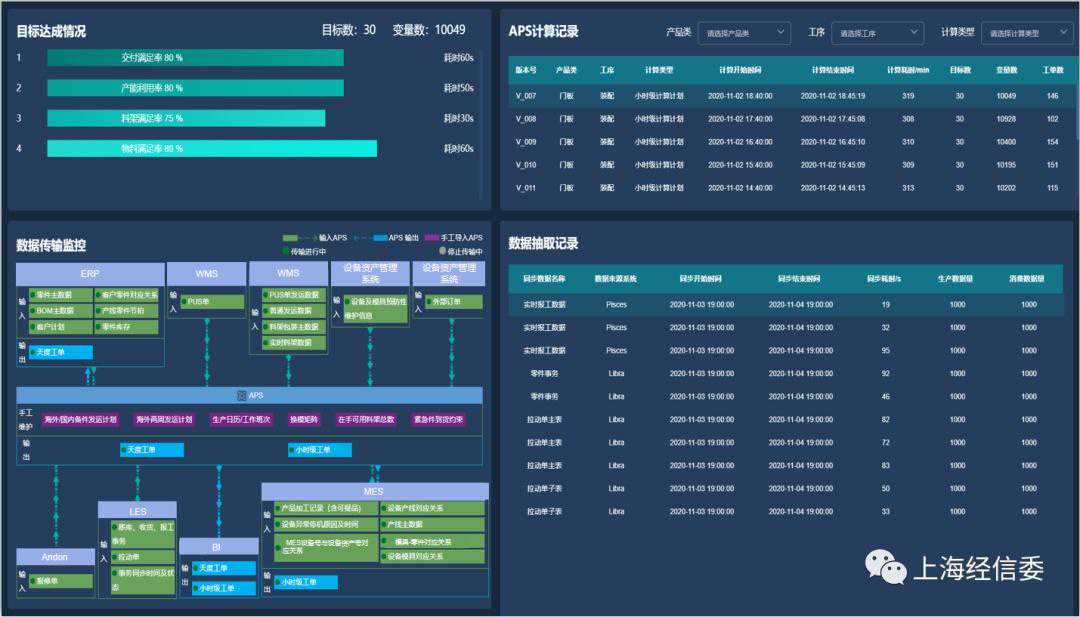The width and height of the screenshot is (1080, 617).
Task: Click the APS icon in the center bar
Action: pyautogui.click(x=241, y=396)
